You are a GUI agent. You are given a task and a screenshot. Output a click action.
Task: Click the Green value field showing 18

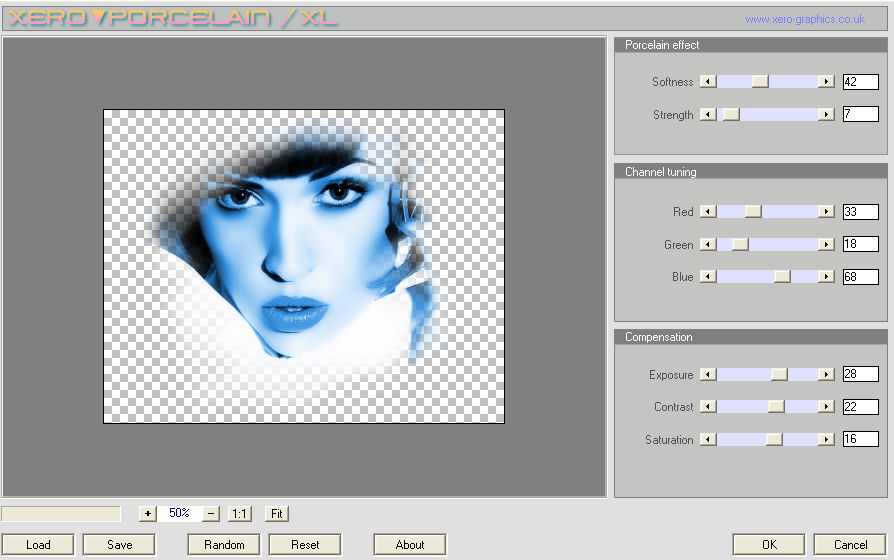click(x=861, y=244)
